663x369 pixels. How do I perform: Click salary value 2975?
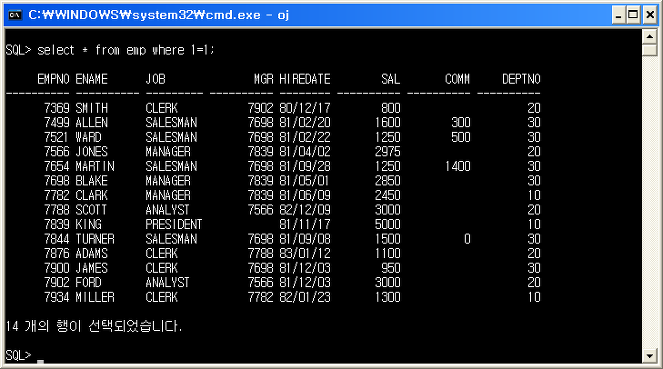pyautogui.click(x=387, y=152)
